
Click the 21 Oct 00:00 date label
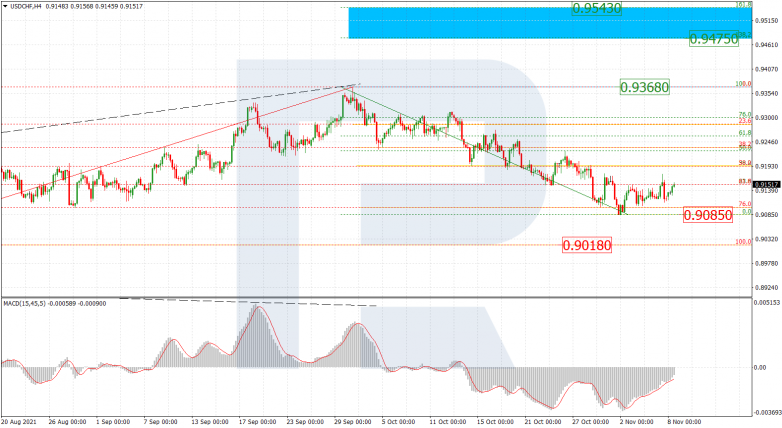[x=545, y=422]
